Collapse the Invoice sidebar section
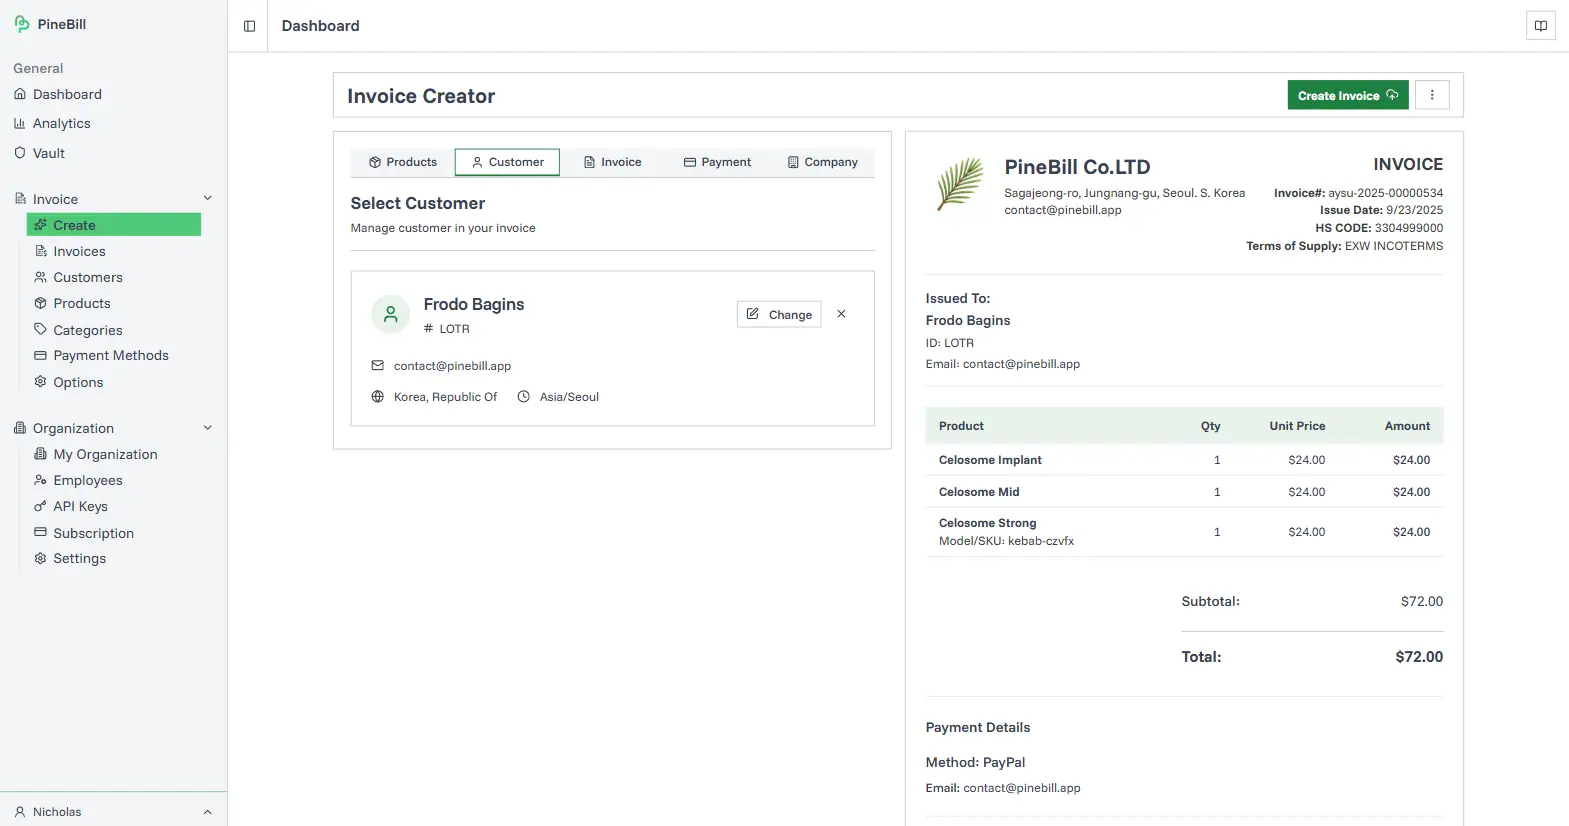The image size is (1569, 826). click(207, 199)
